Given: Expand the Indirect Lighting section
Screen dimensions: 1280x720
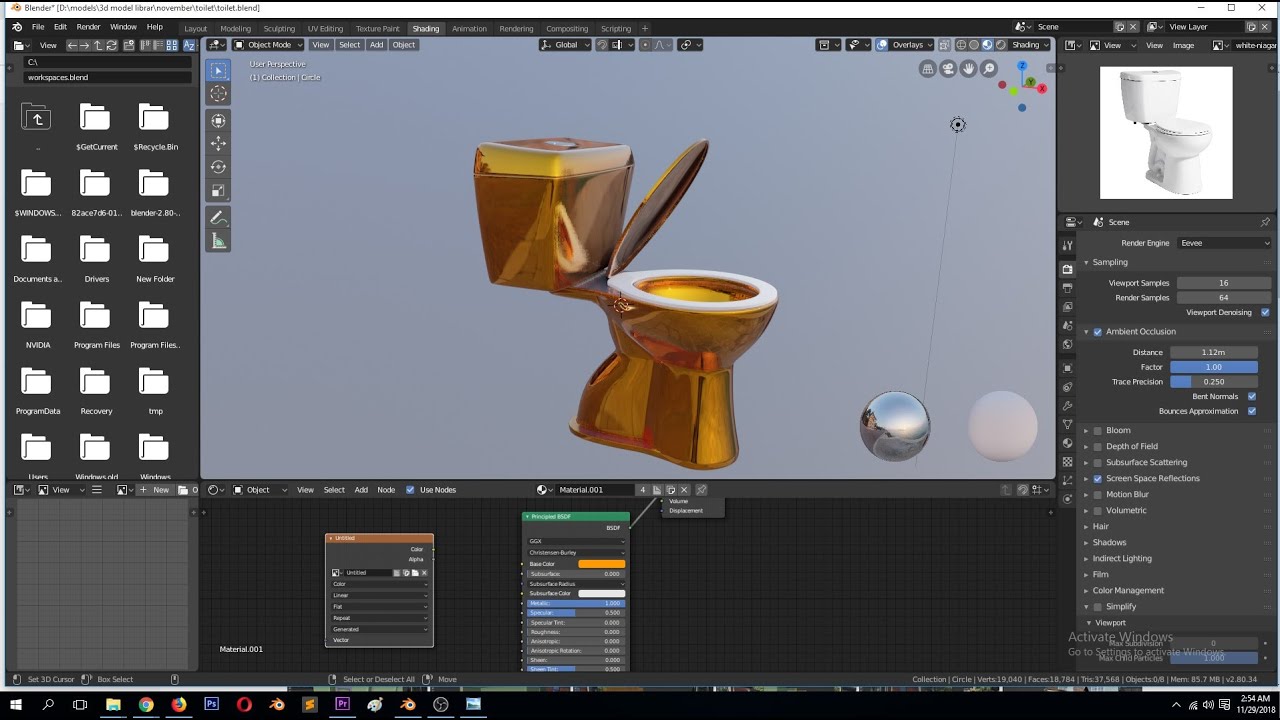Looking at the screenshot, I should point(1121,559).
